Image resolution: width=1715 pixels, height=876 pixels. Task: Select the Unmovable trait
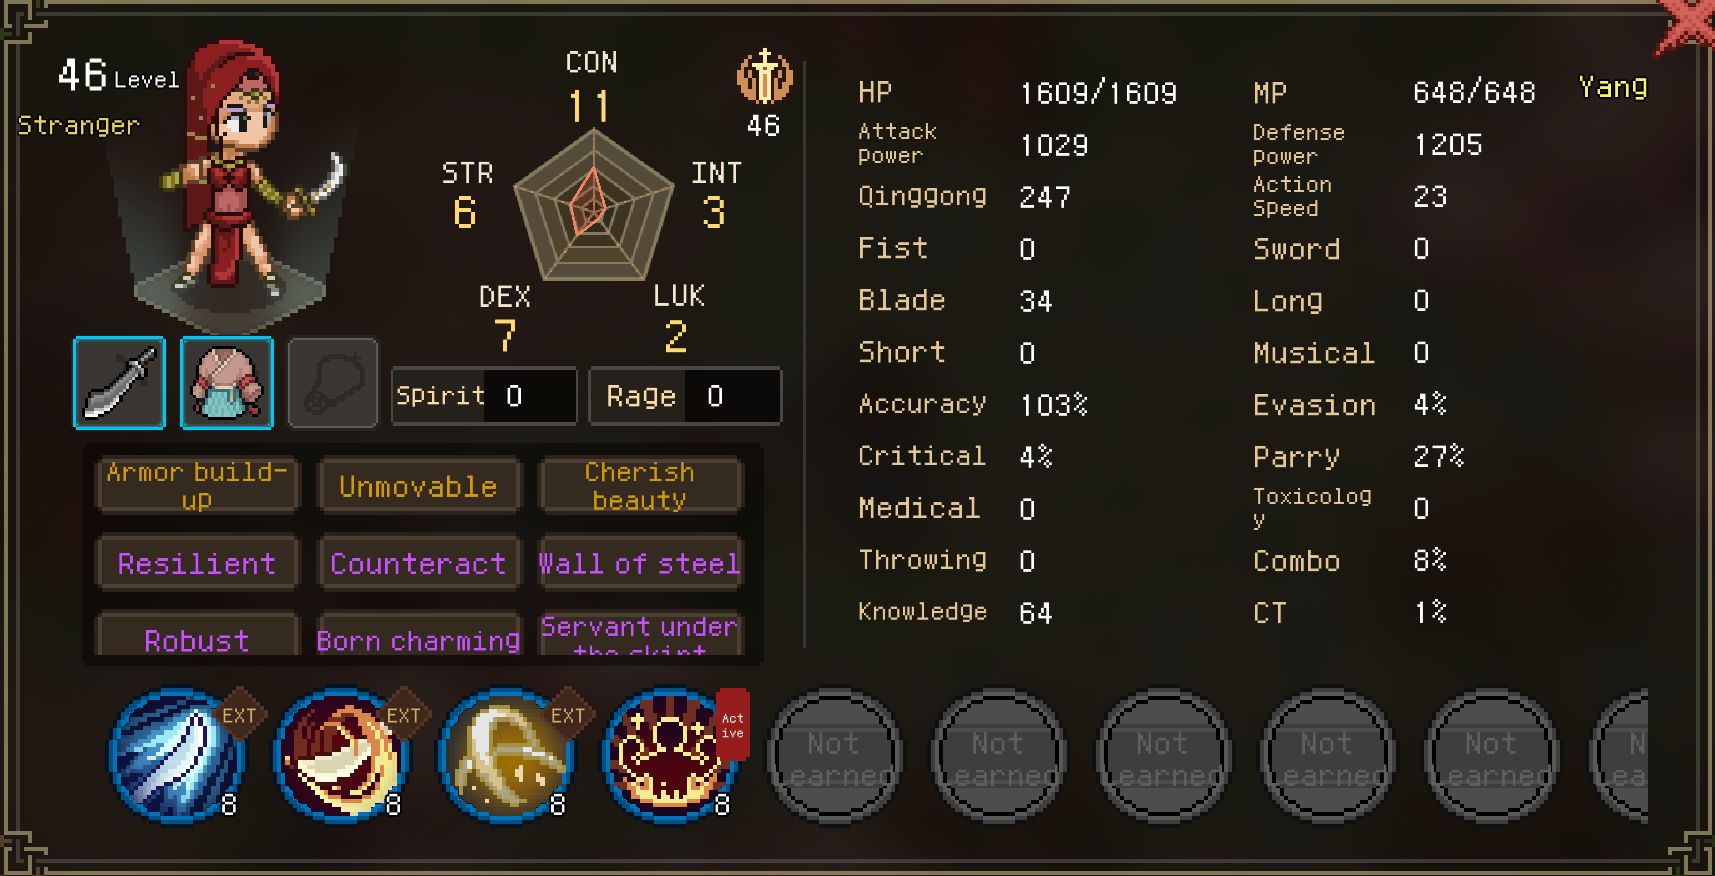tap(418, 486)
